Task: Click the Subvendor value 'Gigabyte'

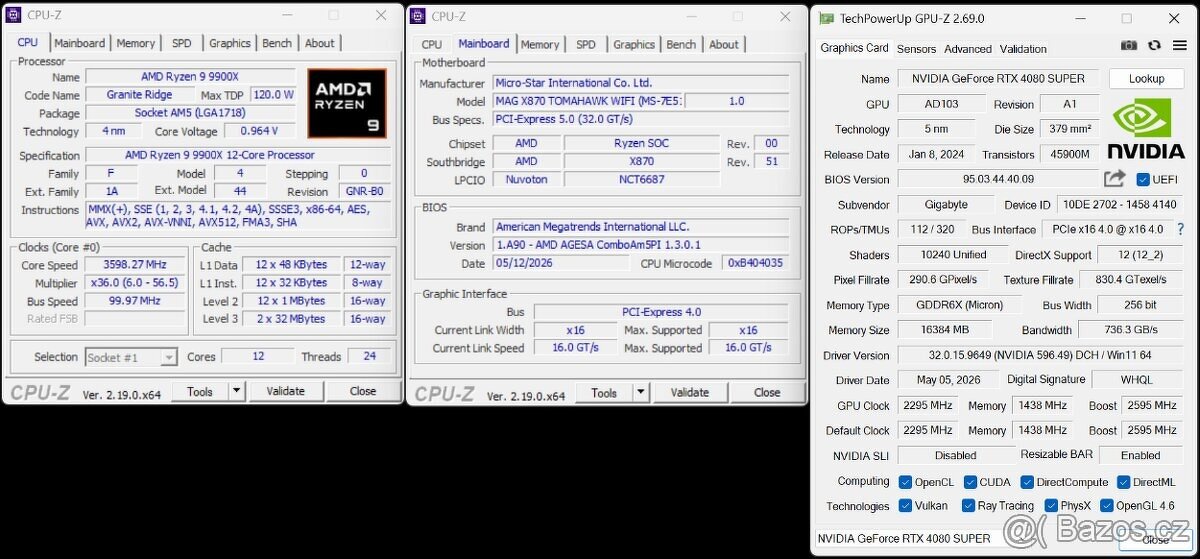Action: [x=946, y=205]
